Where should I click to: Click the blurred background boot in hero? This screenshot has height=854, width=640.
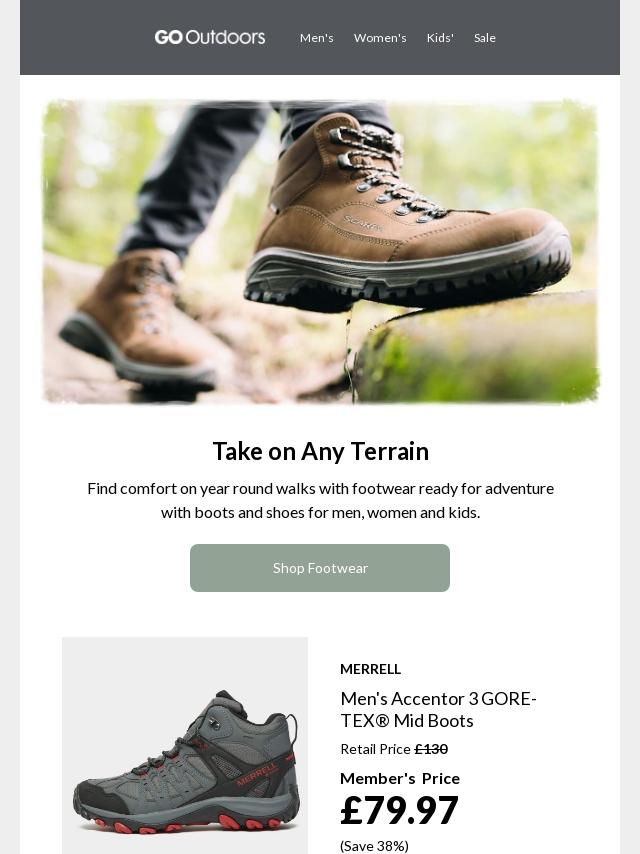(139, 321)
